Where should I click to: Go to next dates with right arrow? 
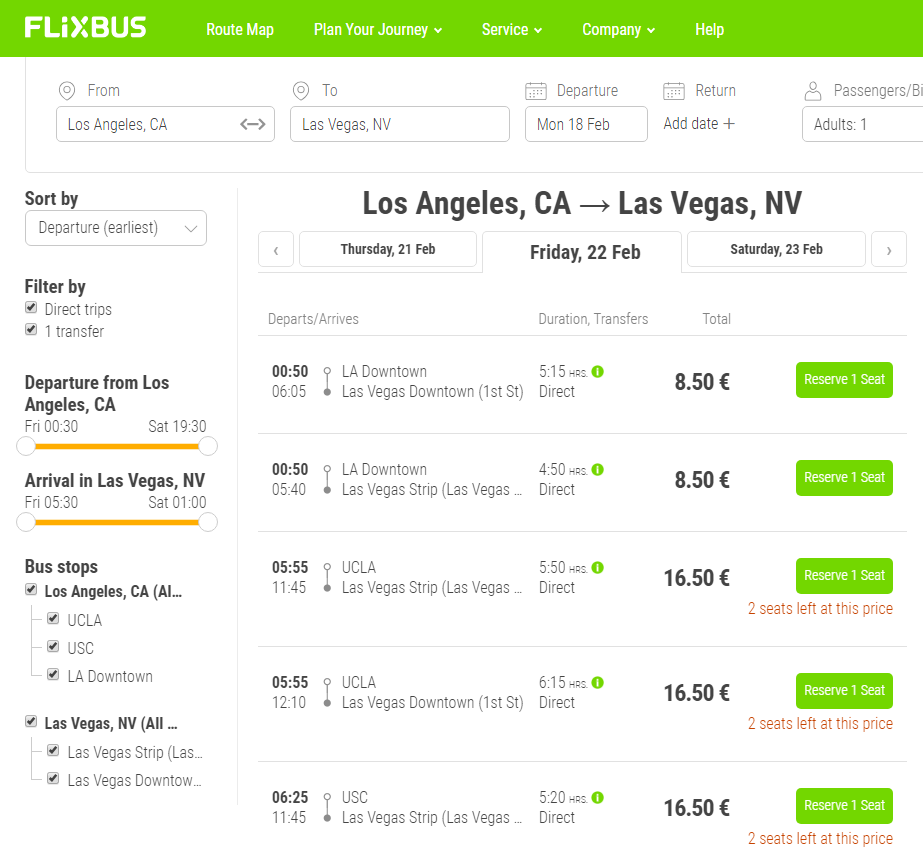click(x=888, y=250)
